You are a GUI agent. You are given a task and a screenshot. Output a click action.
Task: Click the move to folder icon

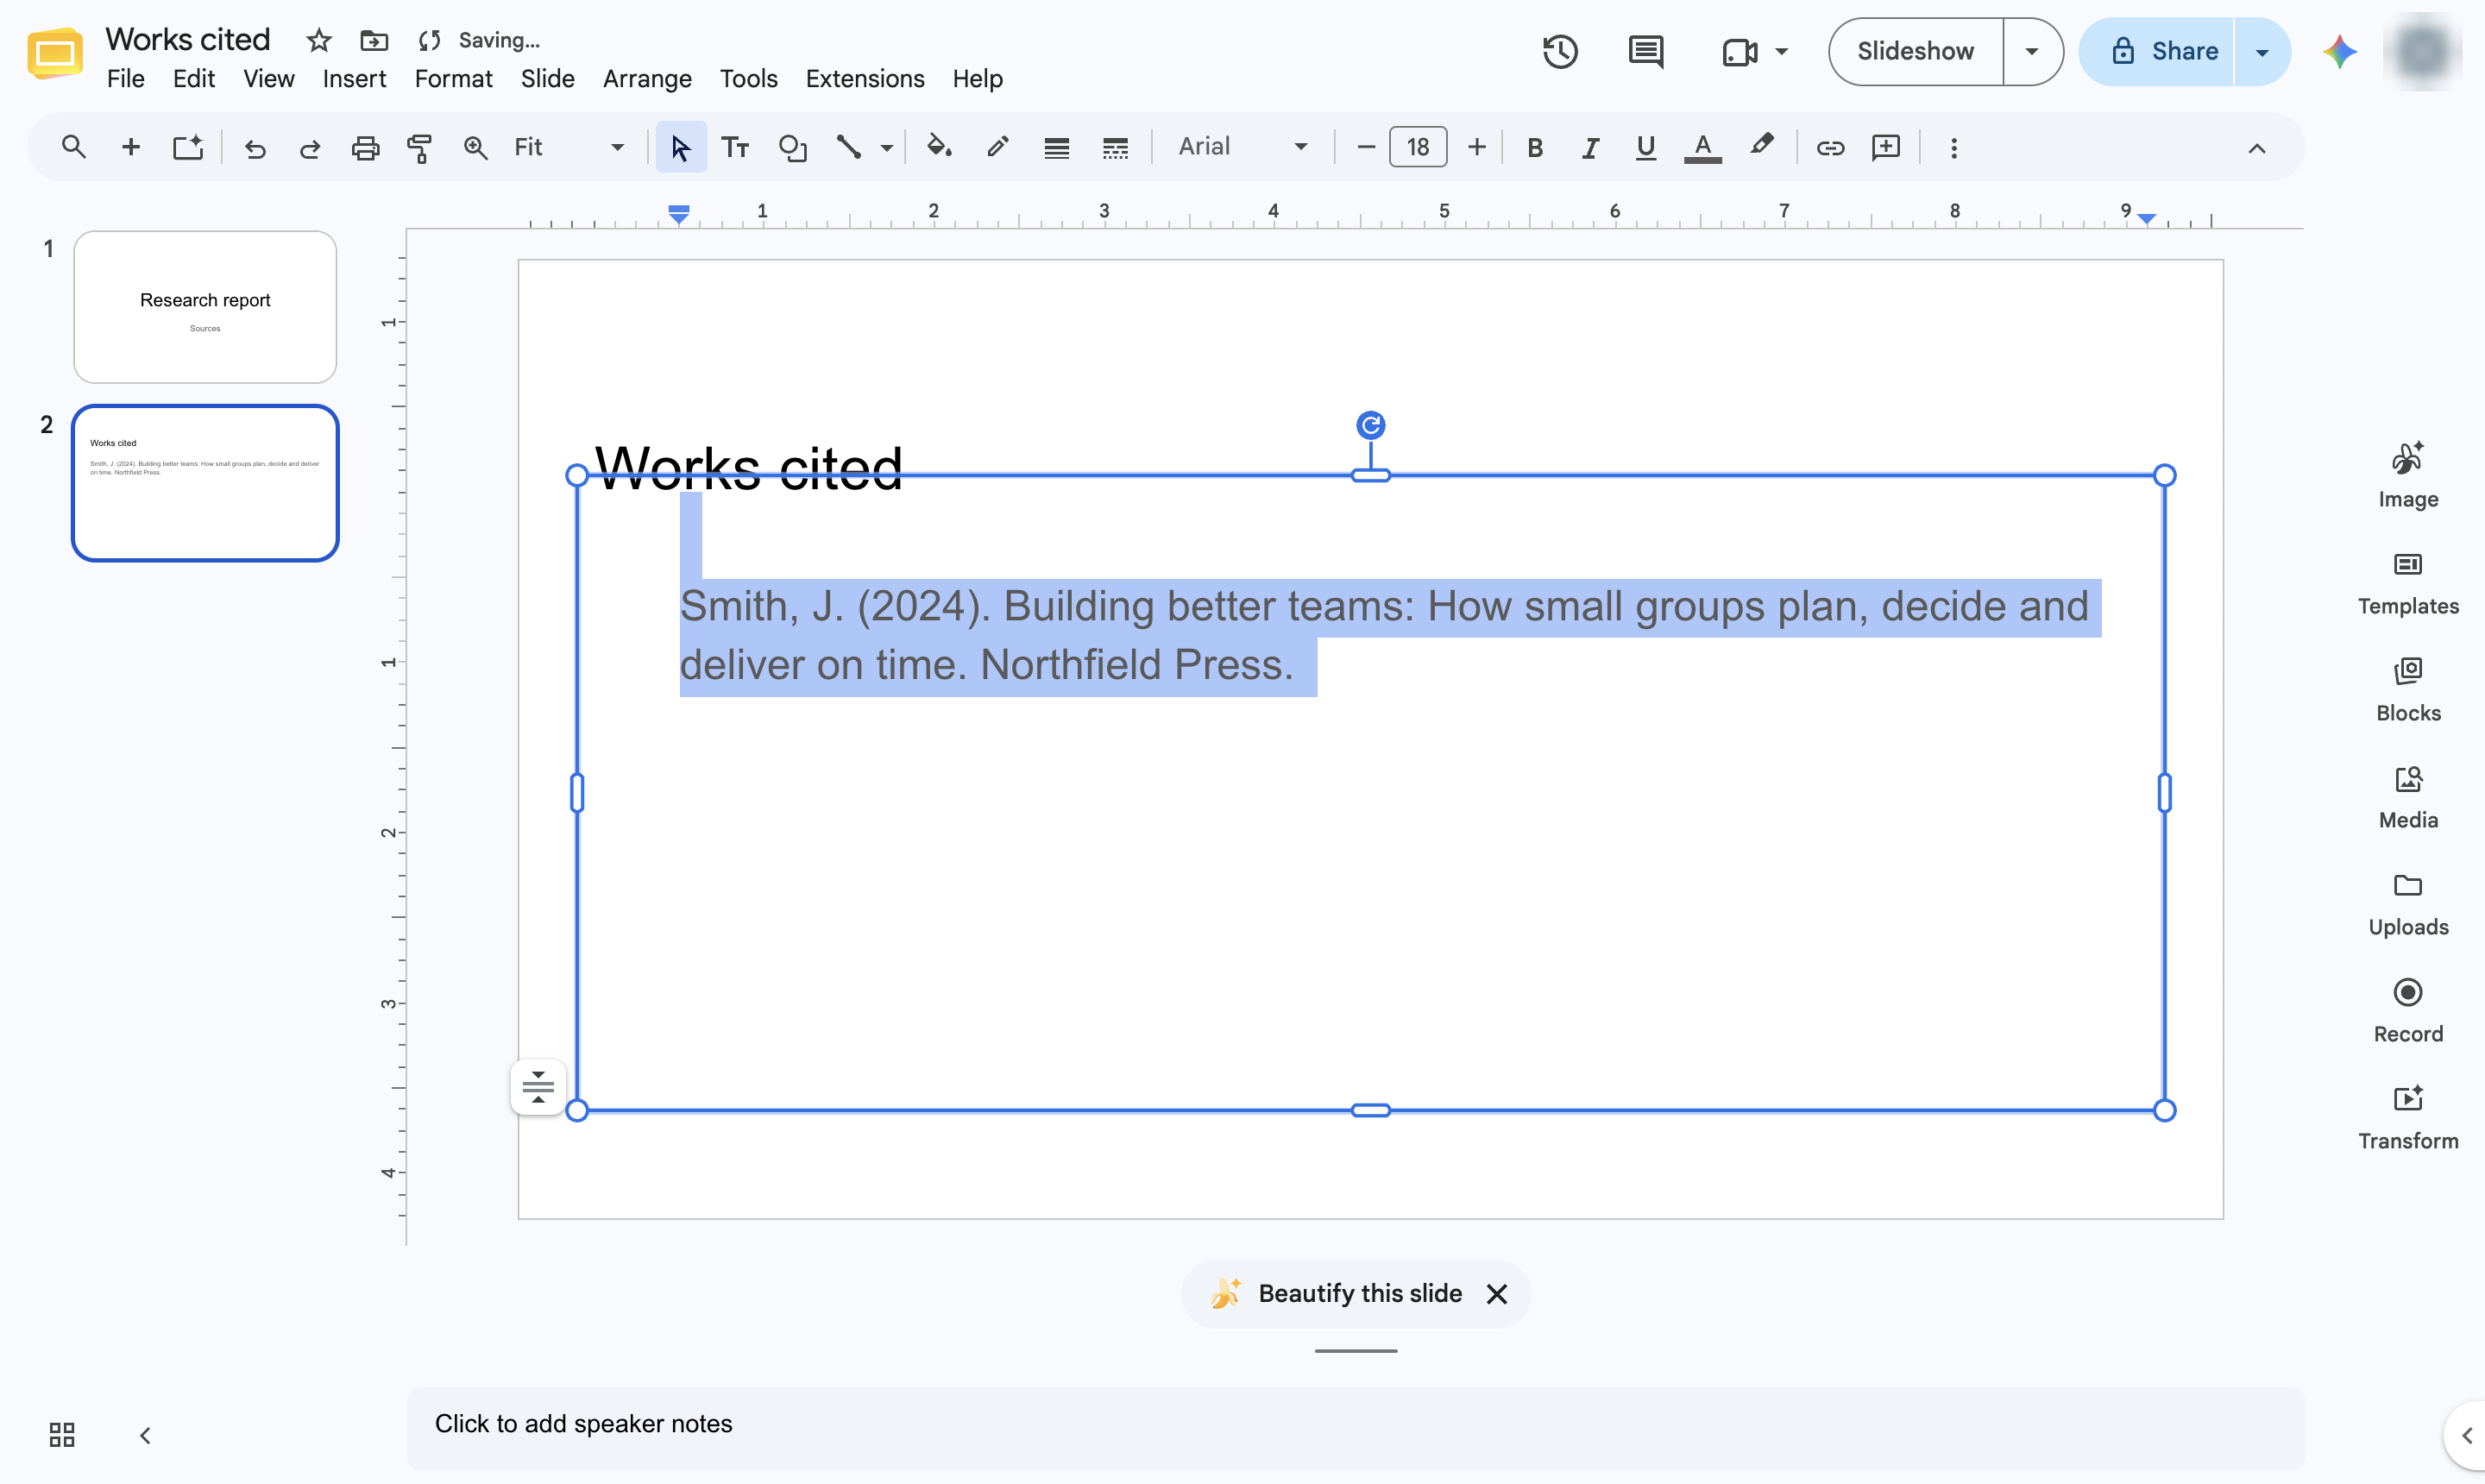click(374, 40)
